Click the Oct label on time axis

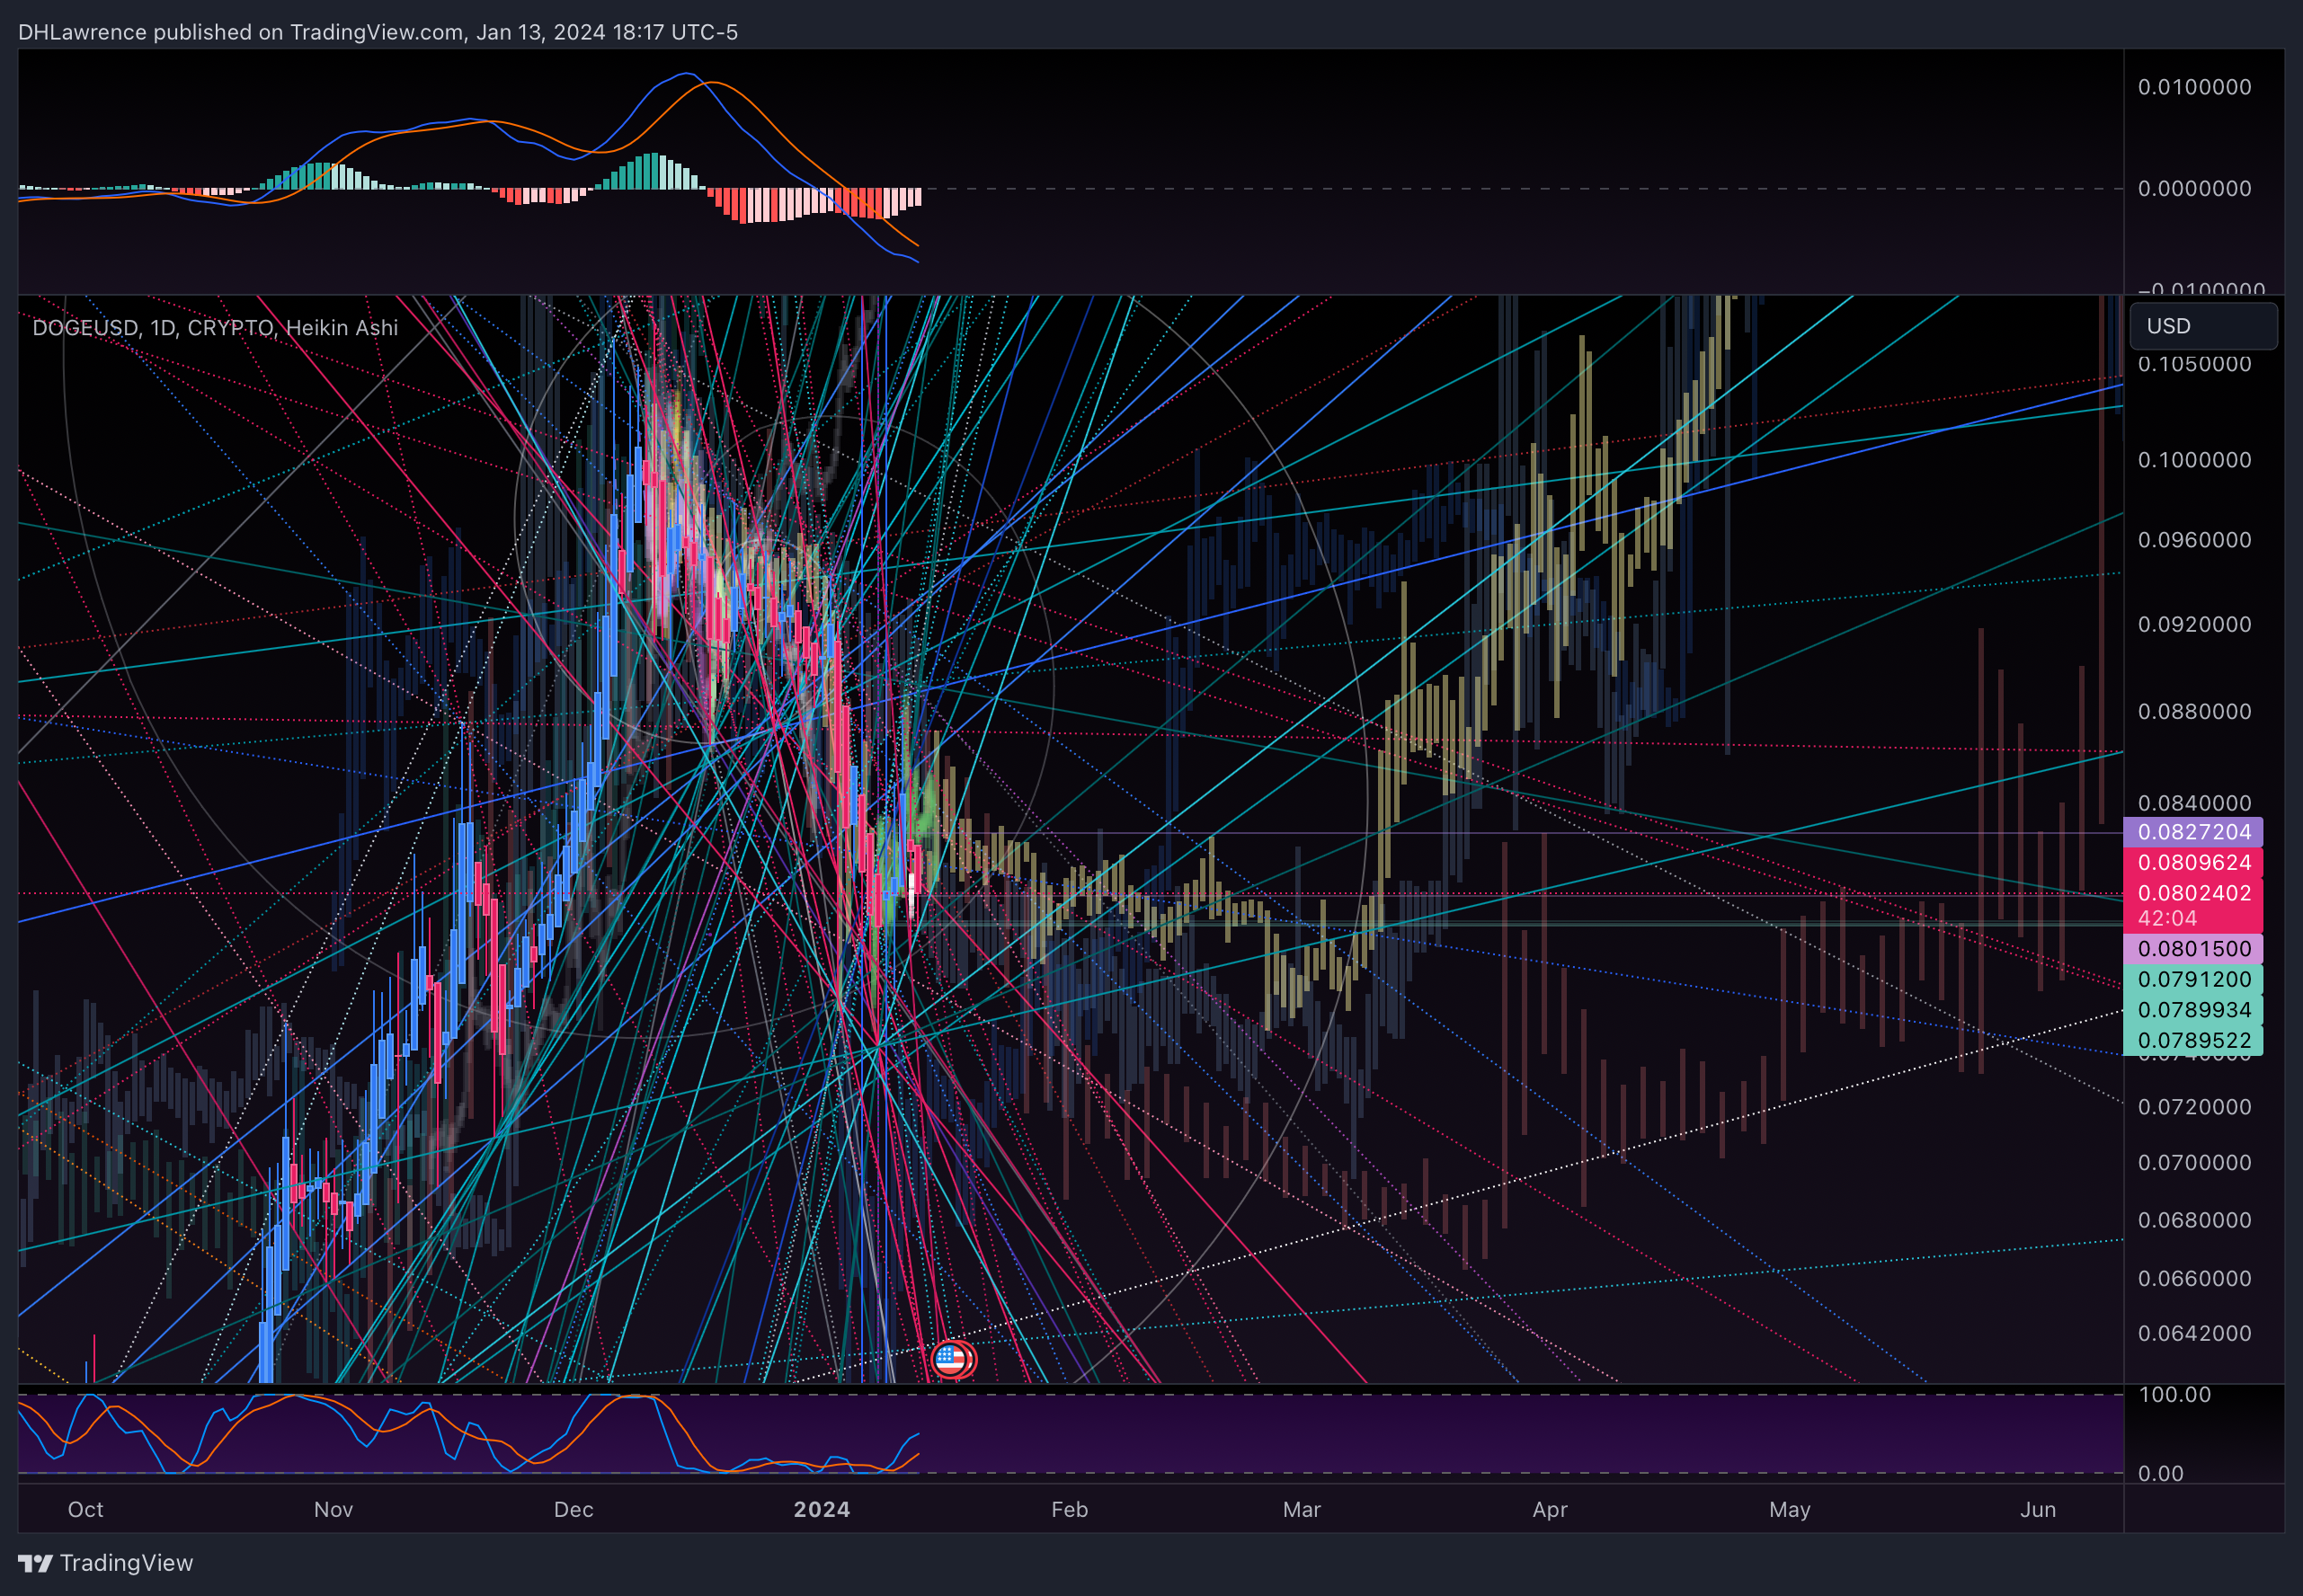(x=85, y=1510)
